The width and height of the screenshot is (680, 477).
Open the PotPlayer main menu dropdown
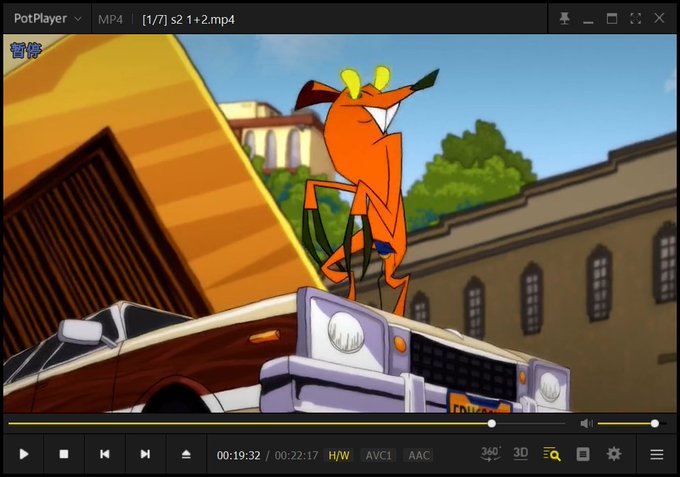(47, 19)
